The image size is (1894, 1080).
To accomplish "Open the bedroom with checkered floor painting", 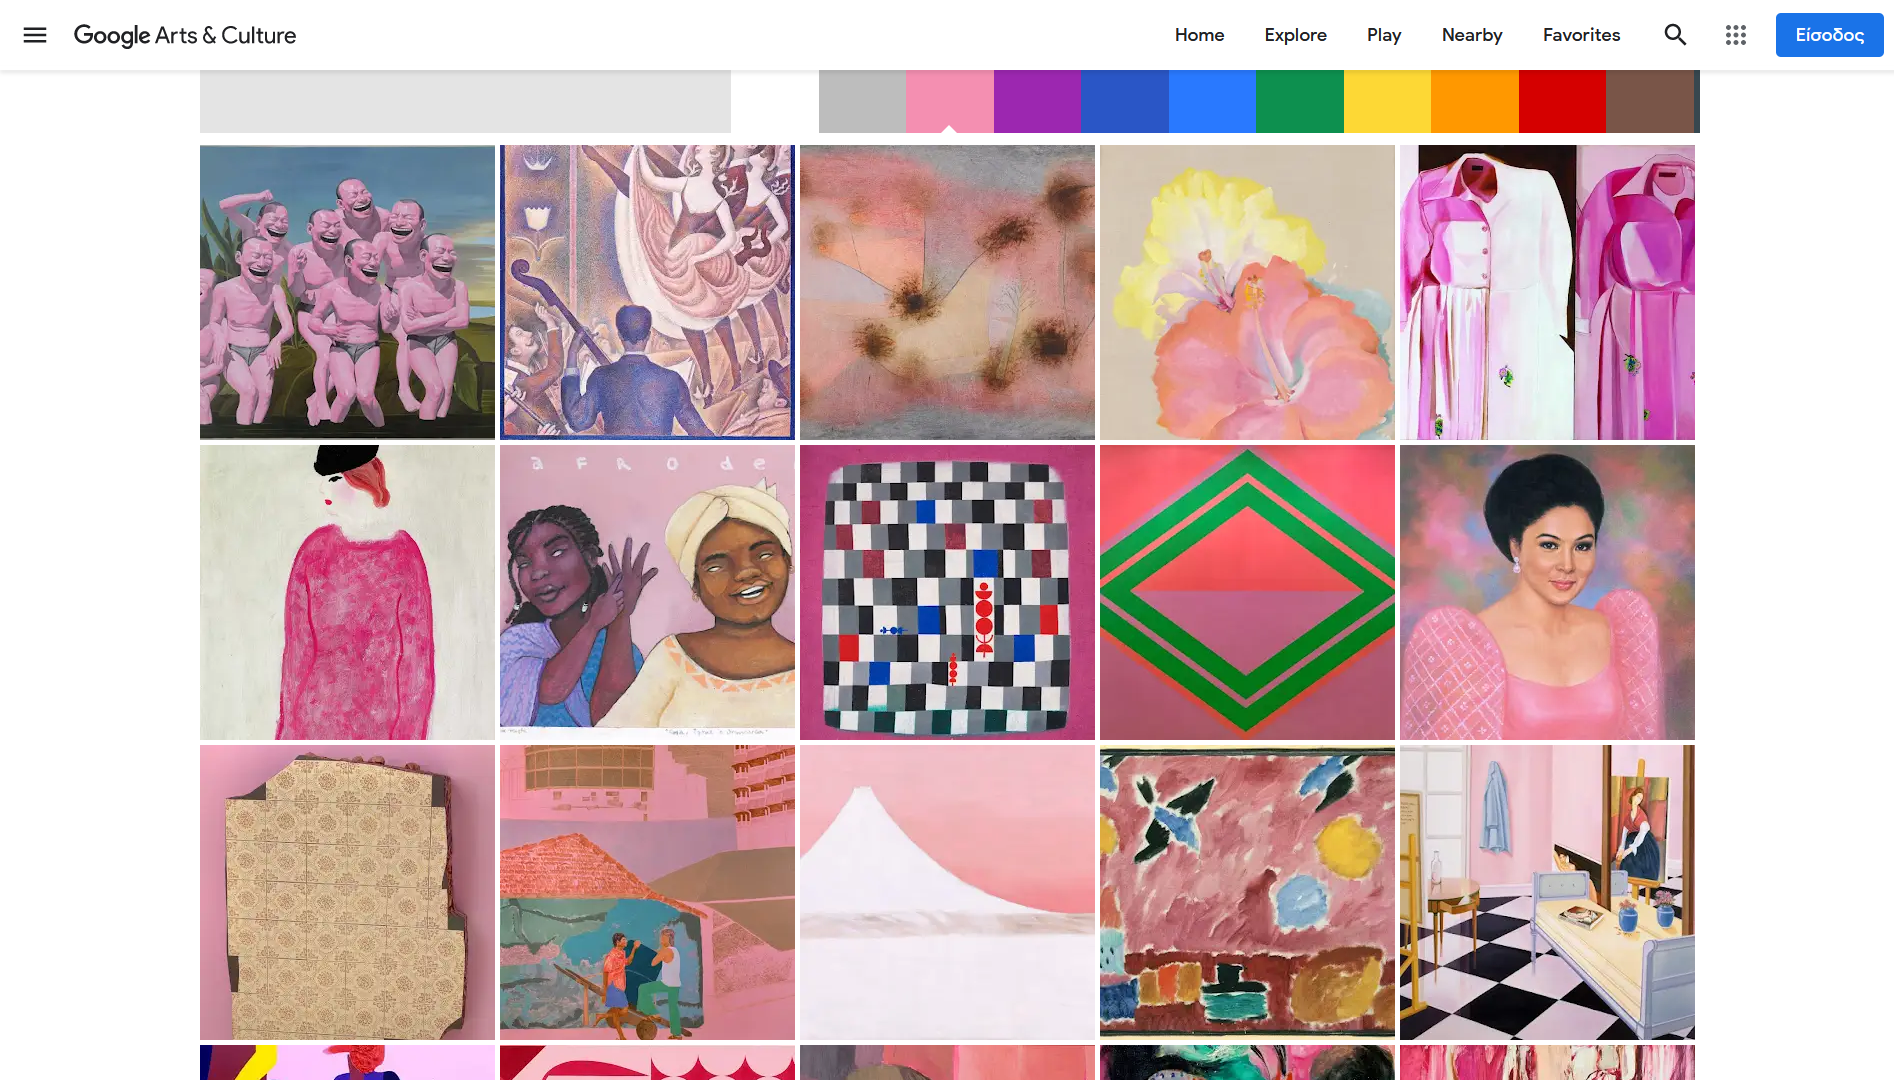I will pyautogui.click(x=1547, y=892).
